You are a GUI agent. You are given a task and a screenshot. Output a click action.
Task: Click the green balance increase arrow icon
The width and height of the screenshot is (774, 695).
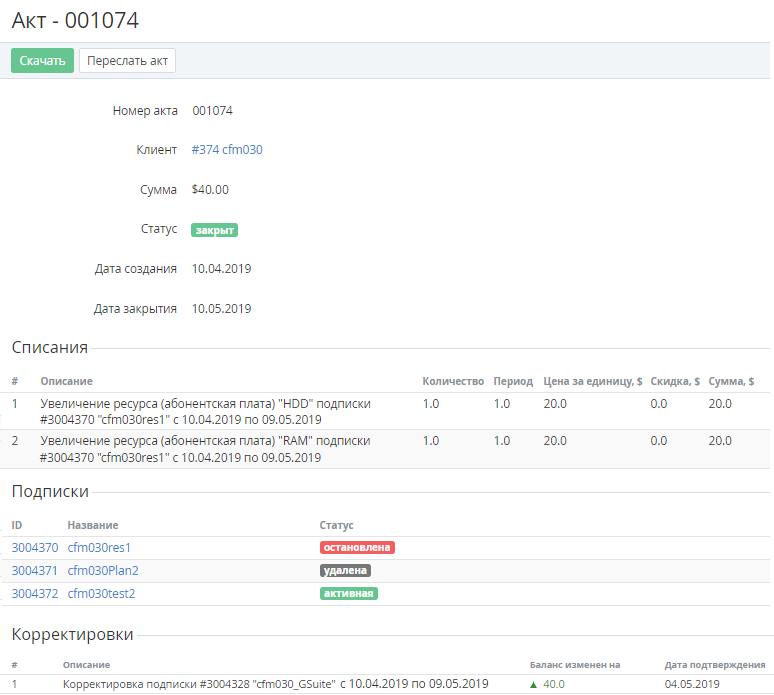pyautogui.click(x=533, y=684)
